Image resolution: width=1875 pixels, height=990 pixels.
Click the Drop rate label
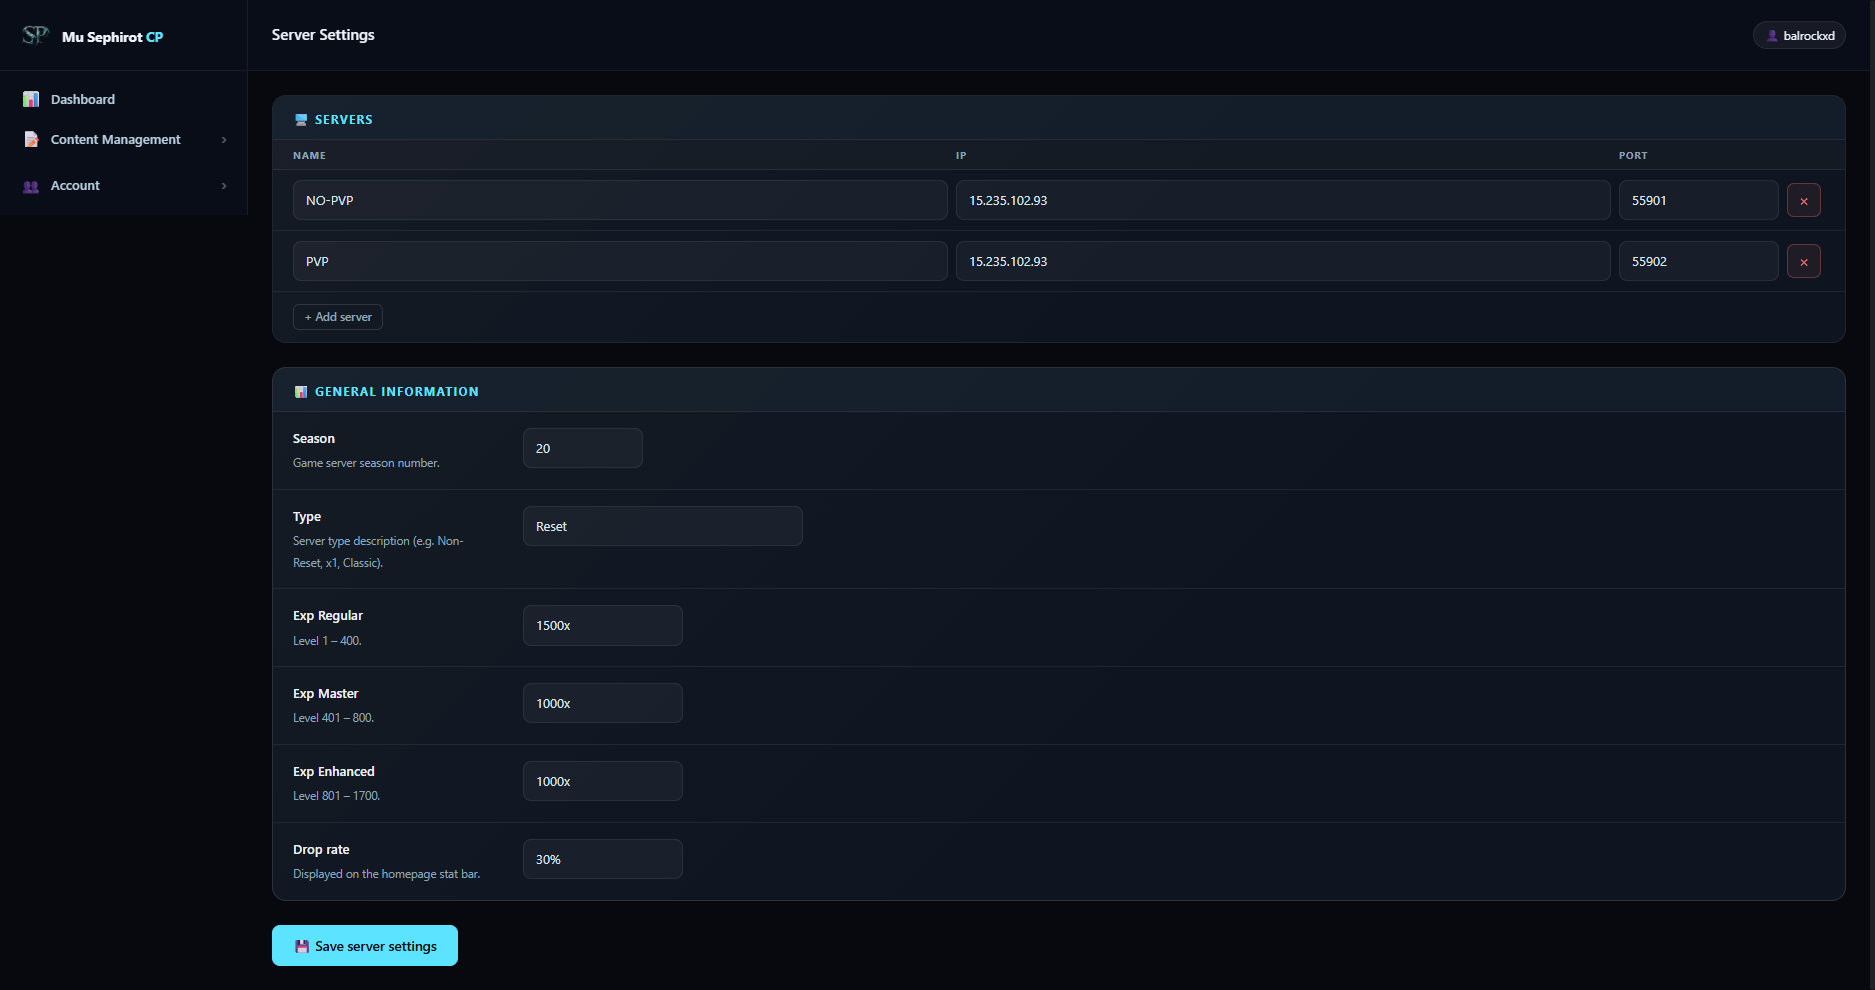pyautogui.click(x=321, y=850)
